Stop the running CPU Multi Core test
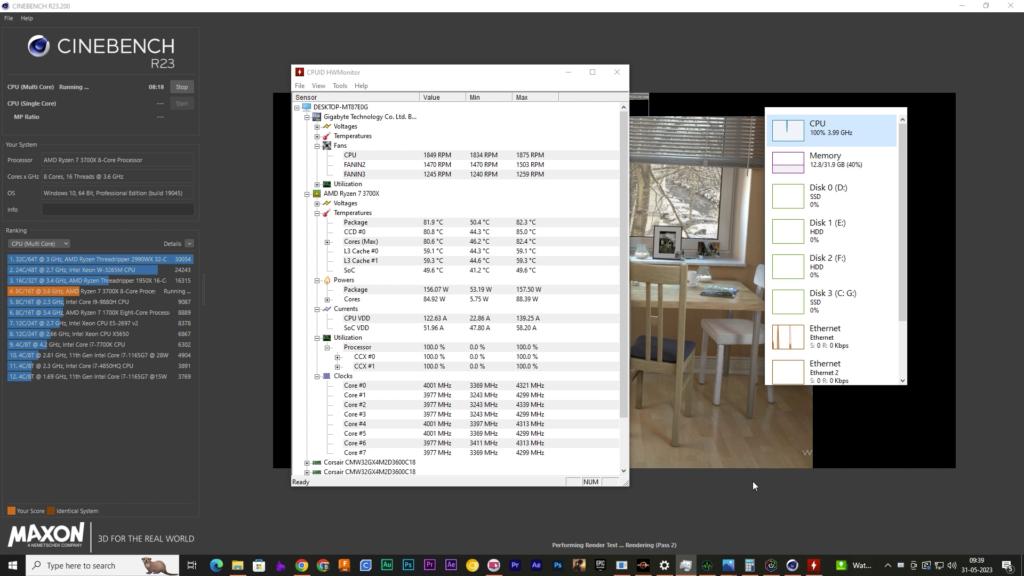This screenshot has width=1024, height=576. (182, 87)
